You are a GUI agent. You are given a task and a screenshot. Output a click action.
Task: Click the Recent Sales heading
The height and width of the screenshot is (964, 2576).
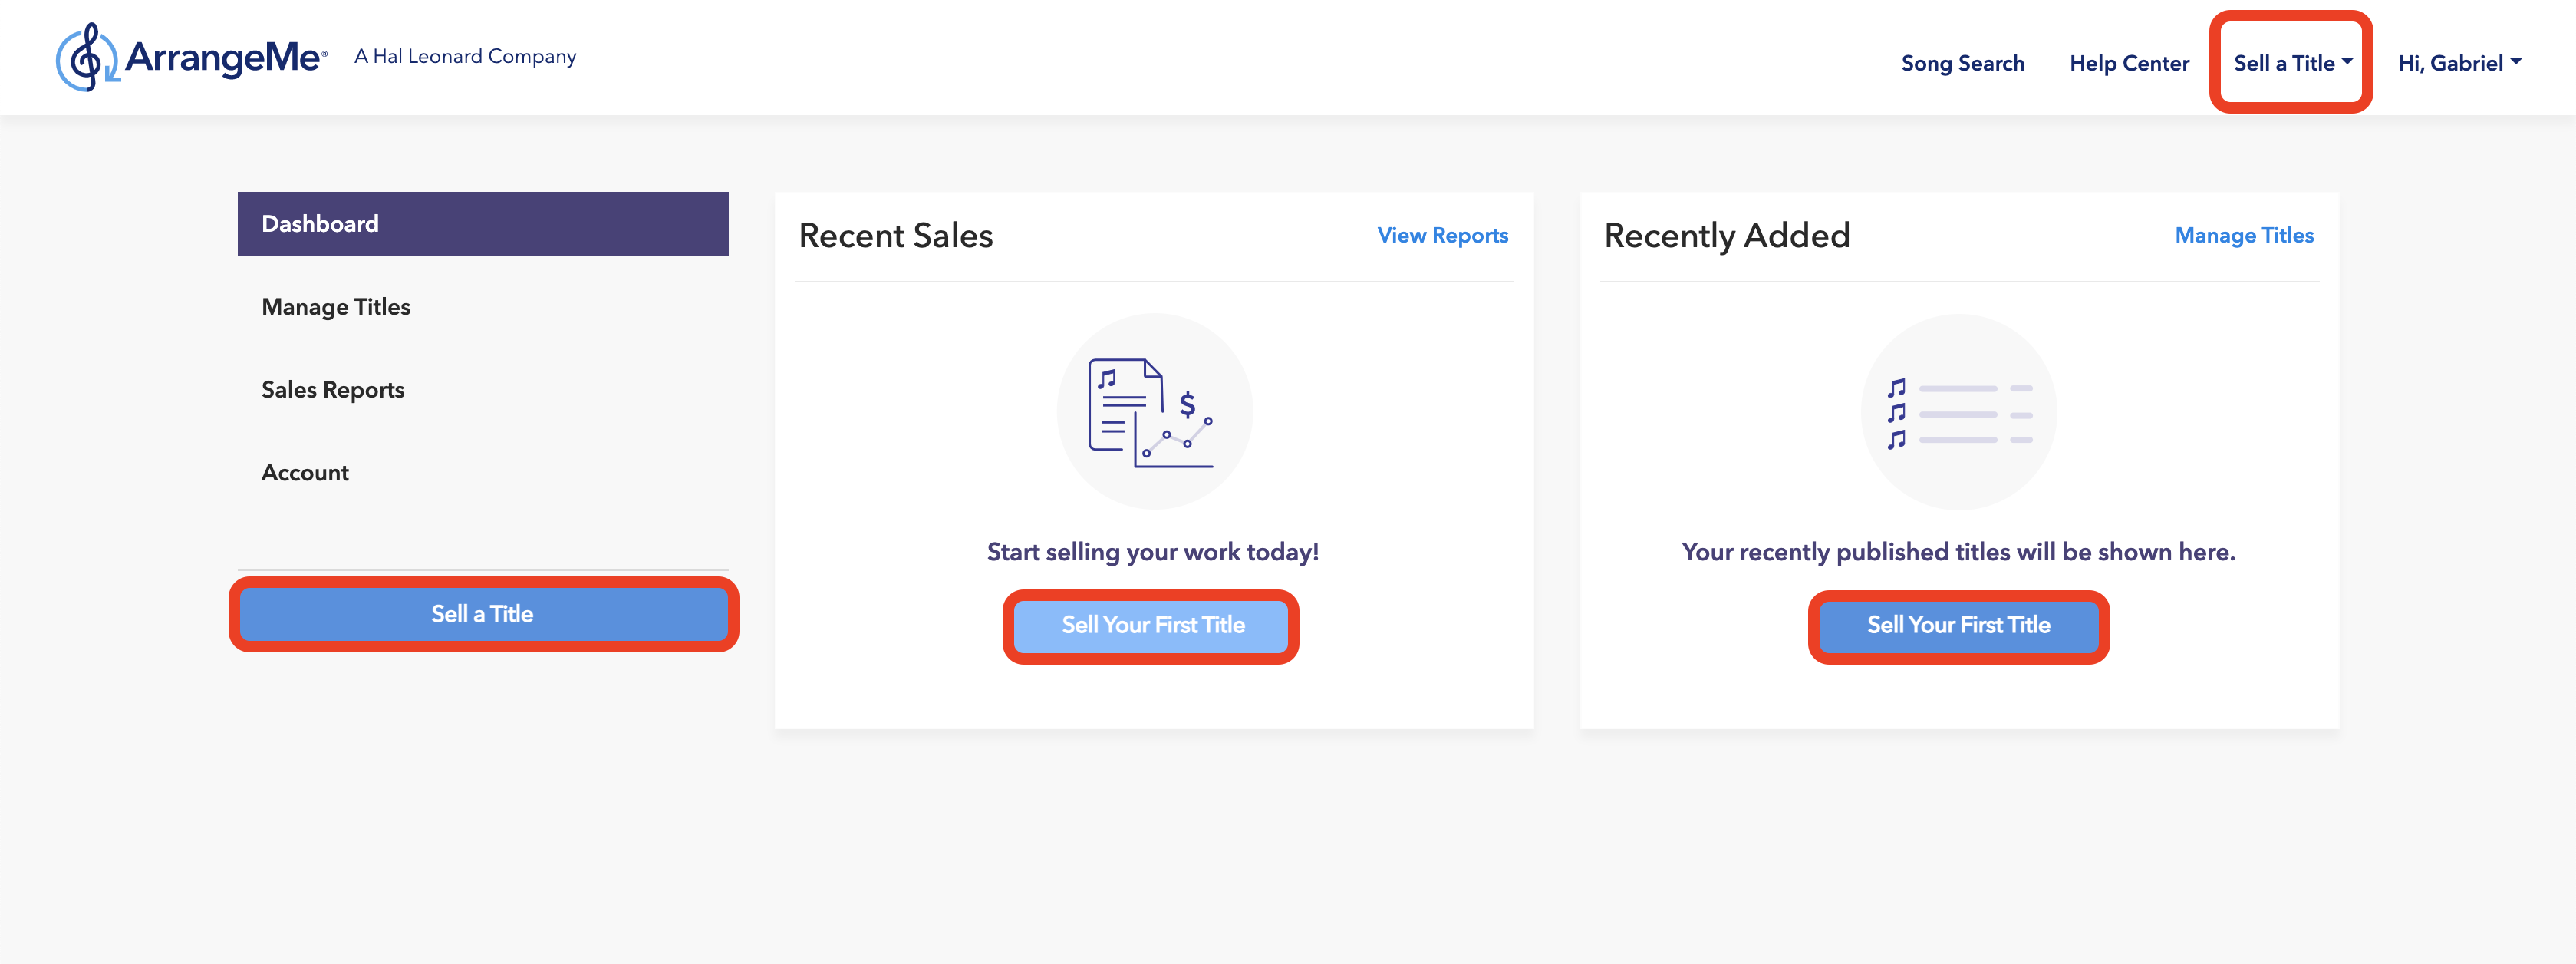[x=895, y=236]
